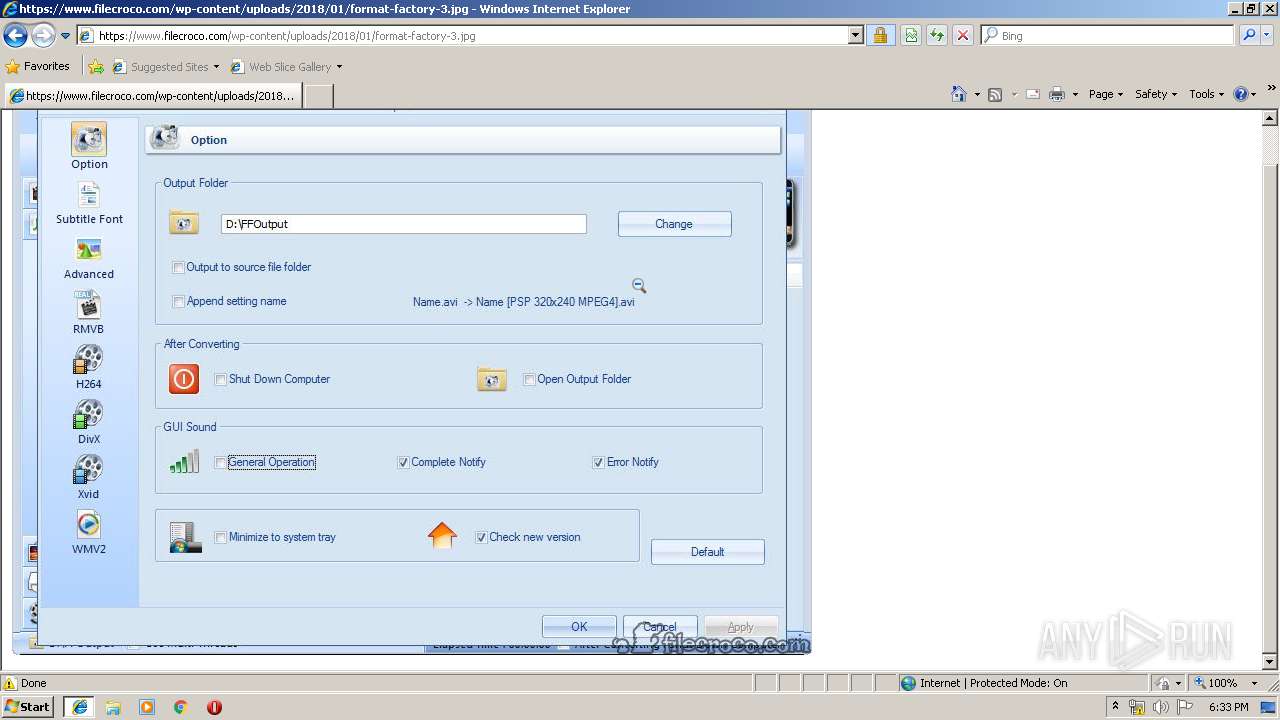
Task: Click OK in the Option dialog
Action: click(579, 627)
